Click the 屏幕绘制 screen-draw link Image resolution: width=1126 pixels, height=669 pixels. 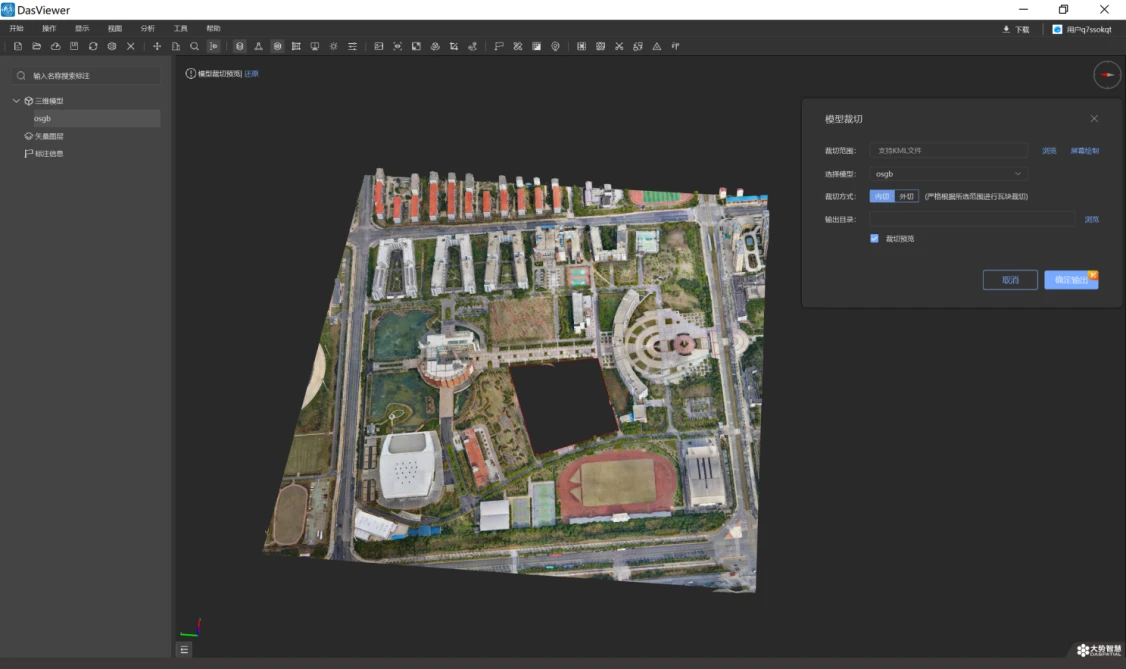(x=1085, y=151)
